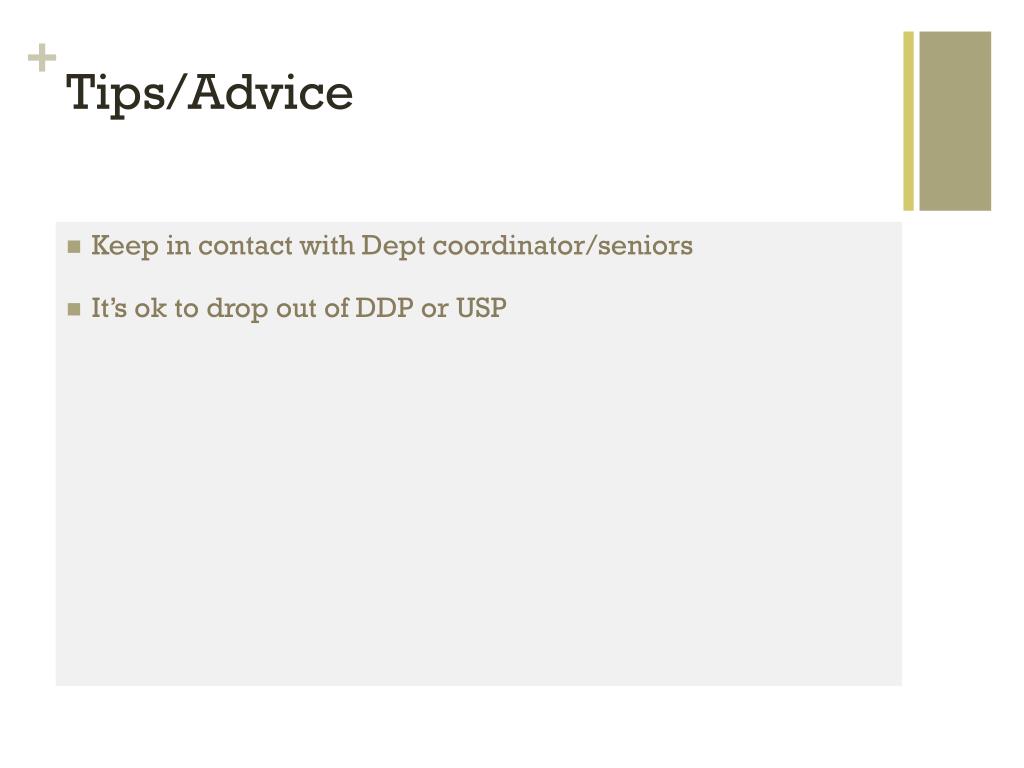The image size is (1024, 768).
Task: Click the word "with" in first bullet
Action: pos(327,246)
